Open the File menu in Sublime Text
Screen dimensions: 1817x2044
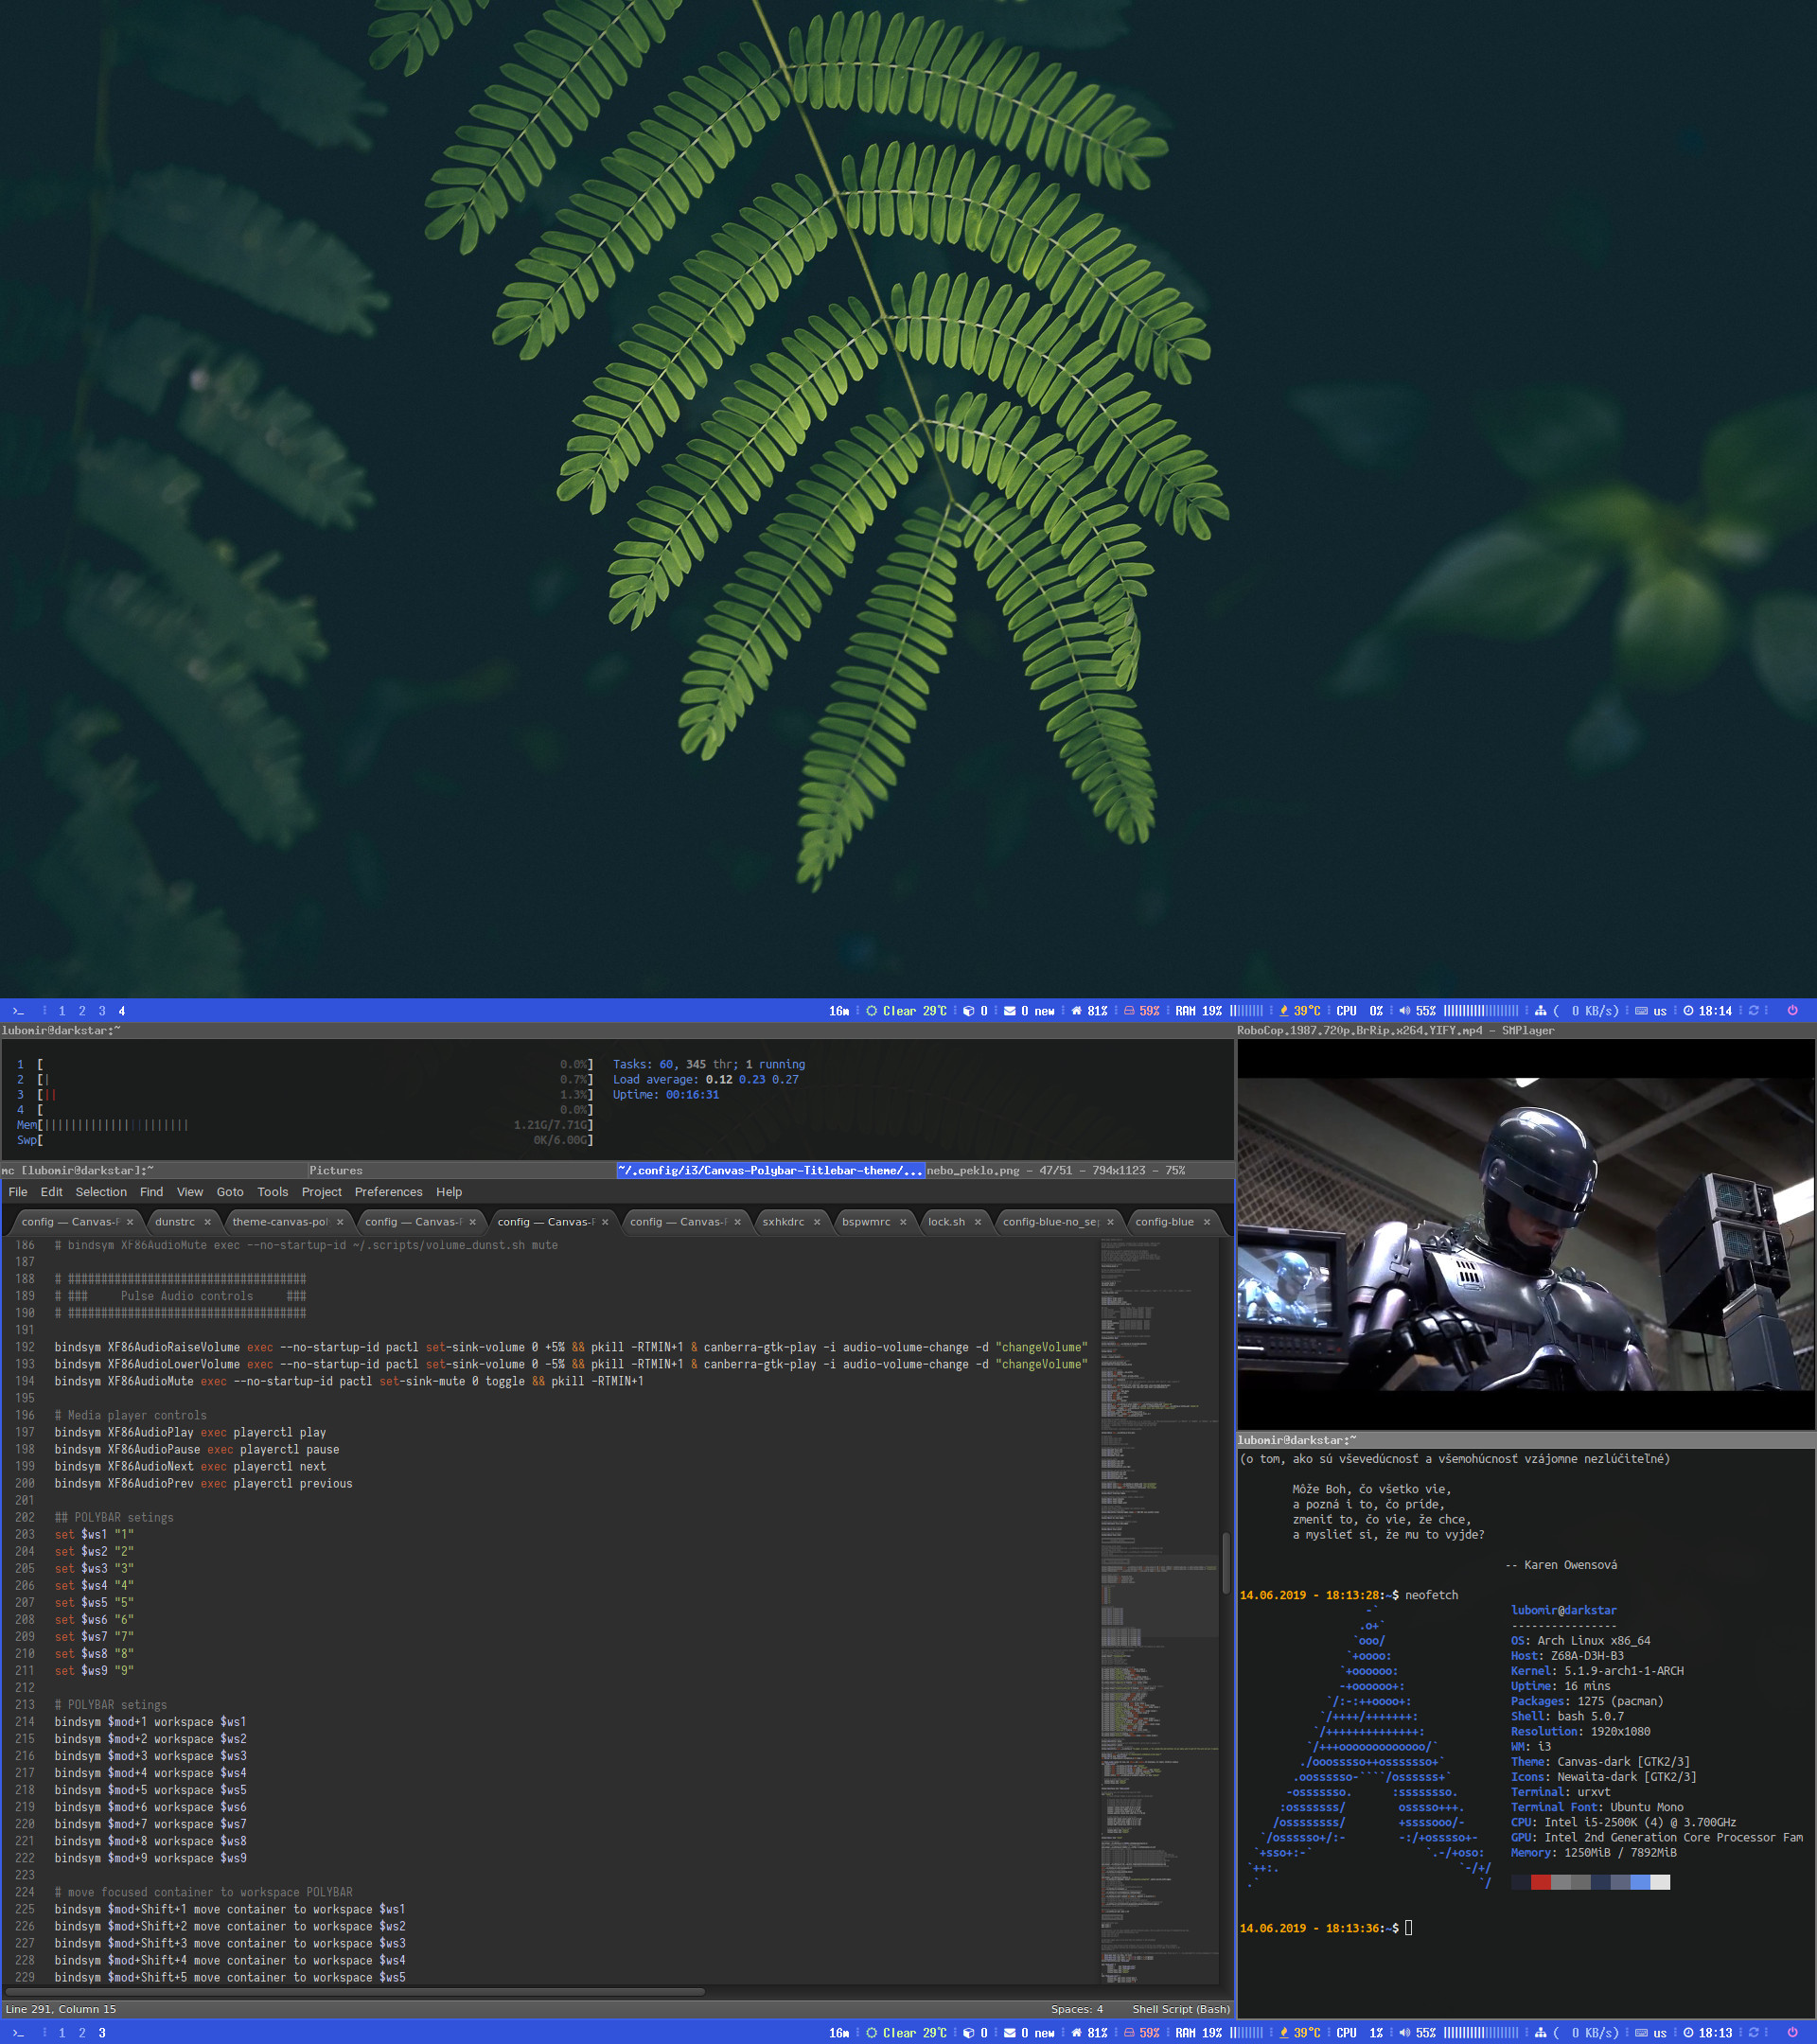tap(18, 1192)
